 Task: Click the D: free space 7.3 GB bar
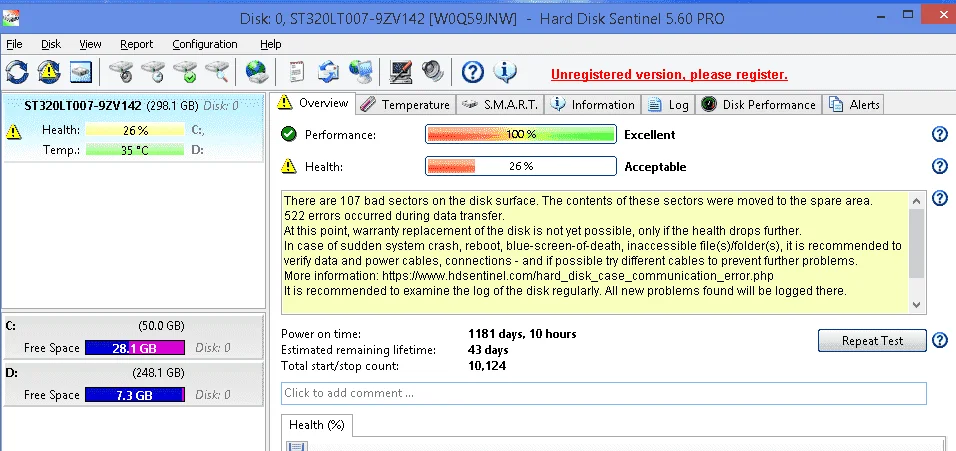tap(135, 395)
